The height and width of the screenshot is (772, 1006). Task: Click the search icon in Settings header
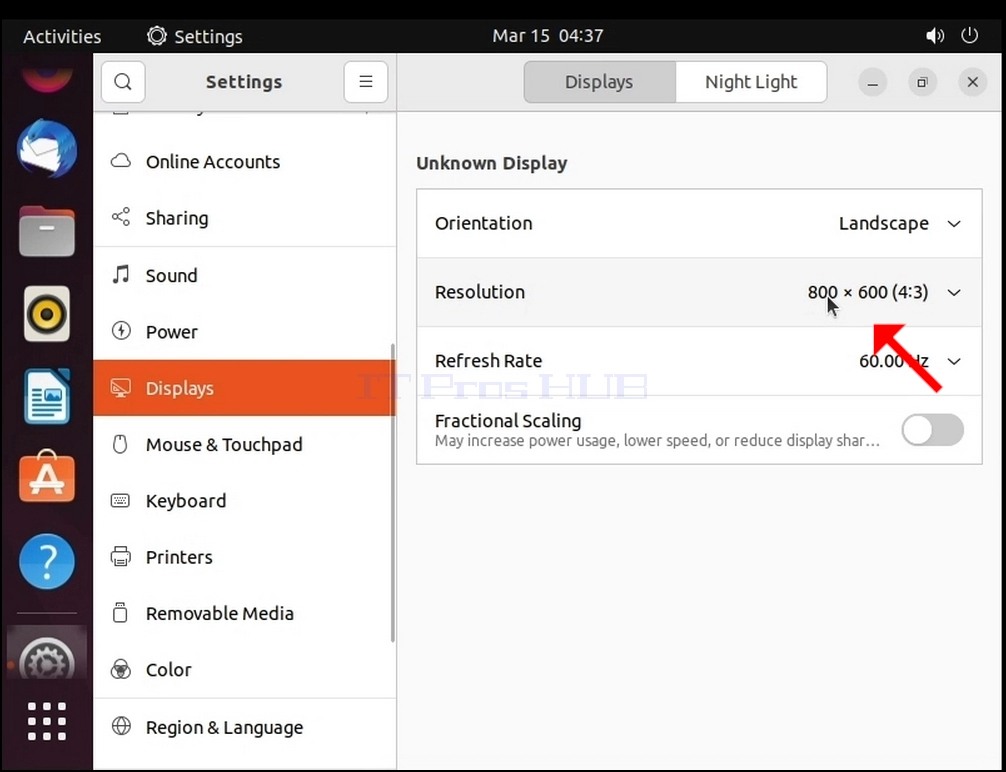tap(123, 82)
